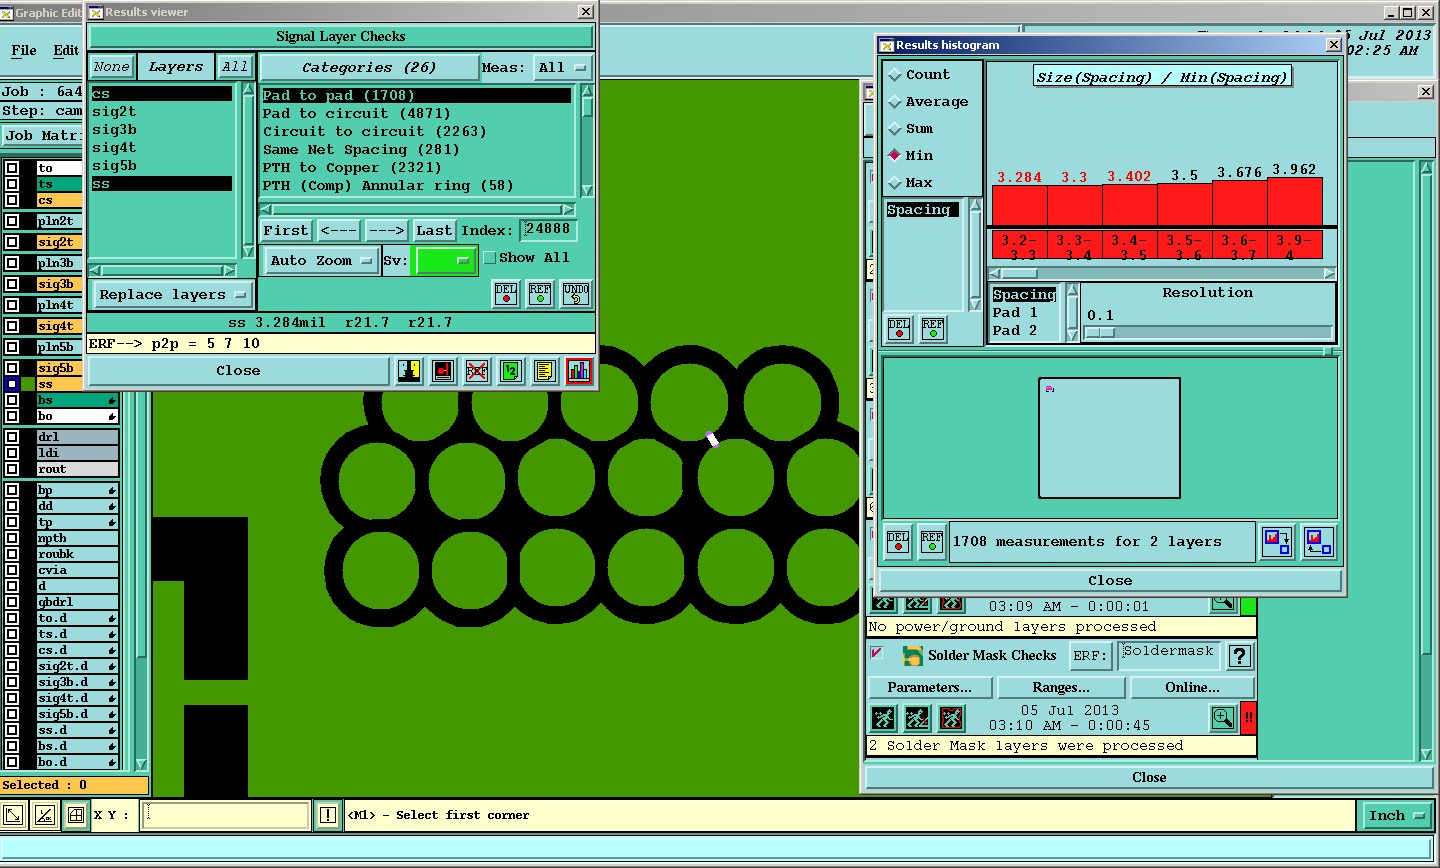The image size is (1440, 868).
Task: Toggle the results histogram bar-chart icon
Action: pos(579,371)
